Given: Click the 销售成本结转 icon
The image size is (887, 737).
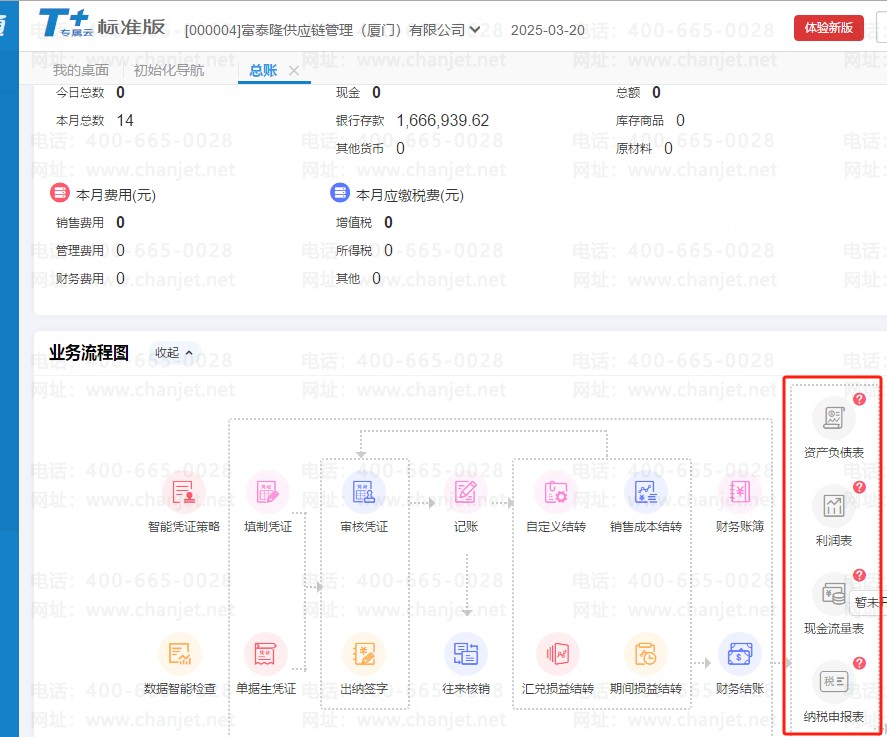Looking at the screenshot, I should (x=645, y=492).
